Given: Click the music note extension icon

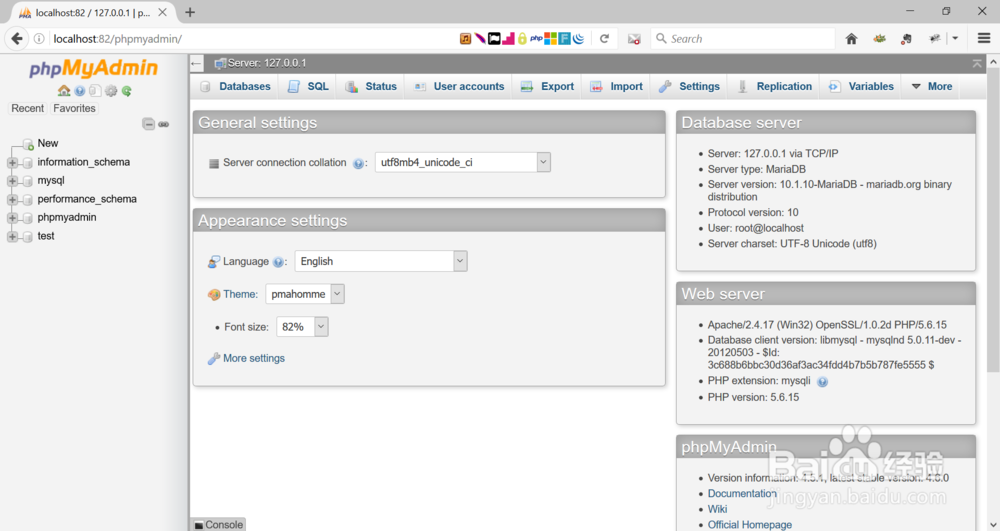Looking at the screenshot, I should click(466, 39).
